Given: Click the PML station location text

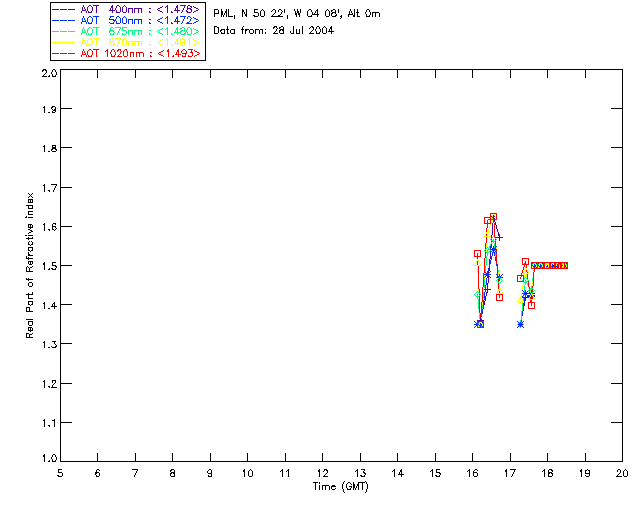Looking at the screenshot, I should pos(297,13).
